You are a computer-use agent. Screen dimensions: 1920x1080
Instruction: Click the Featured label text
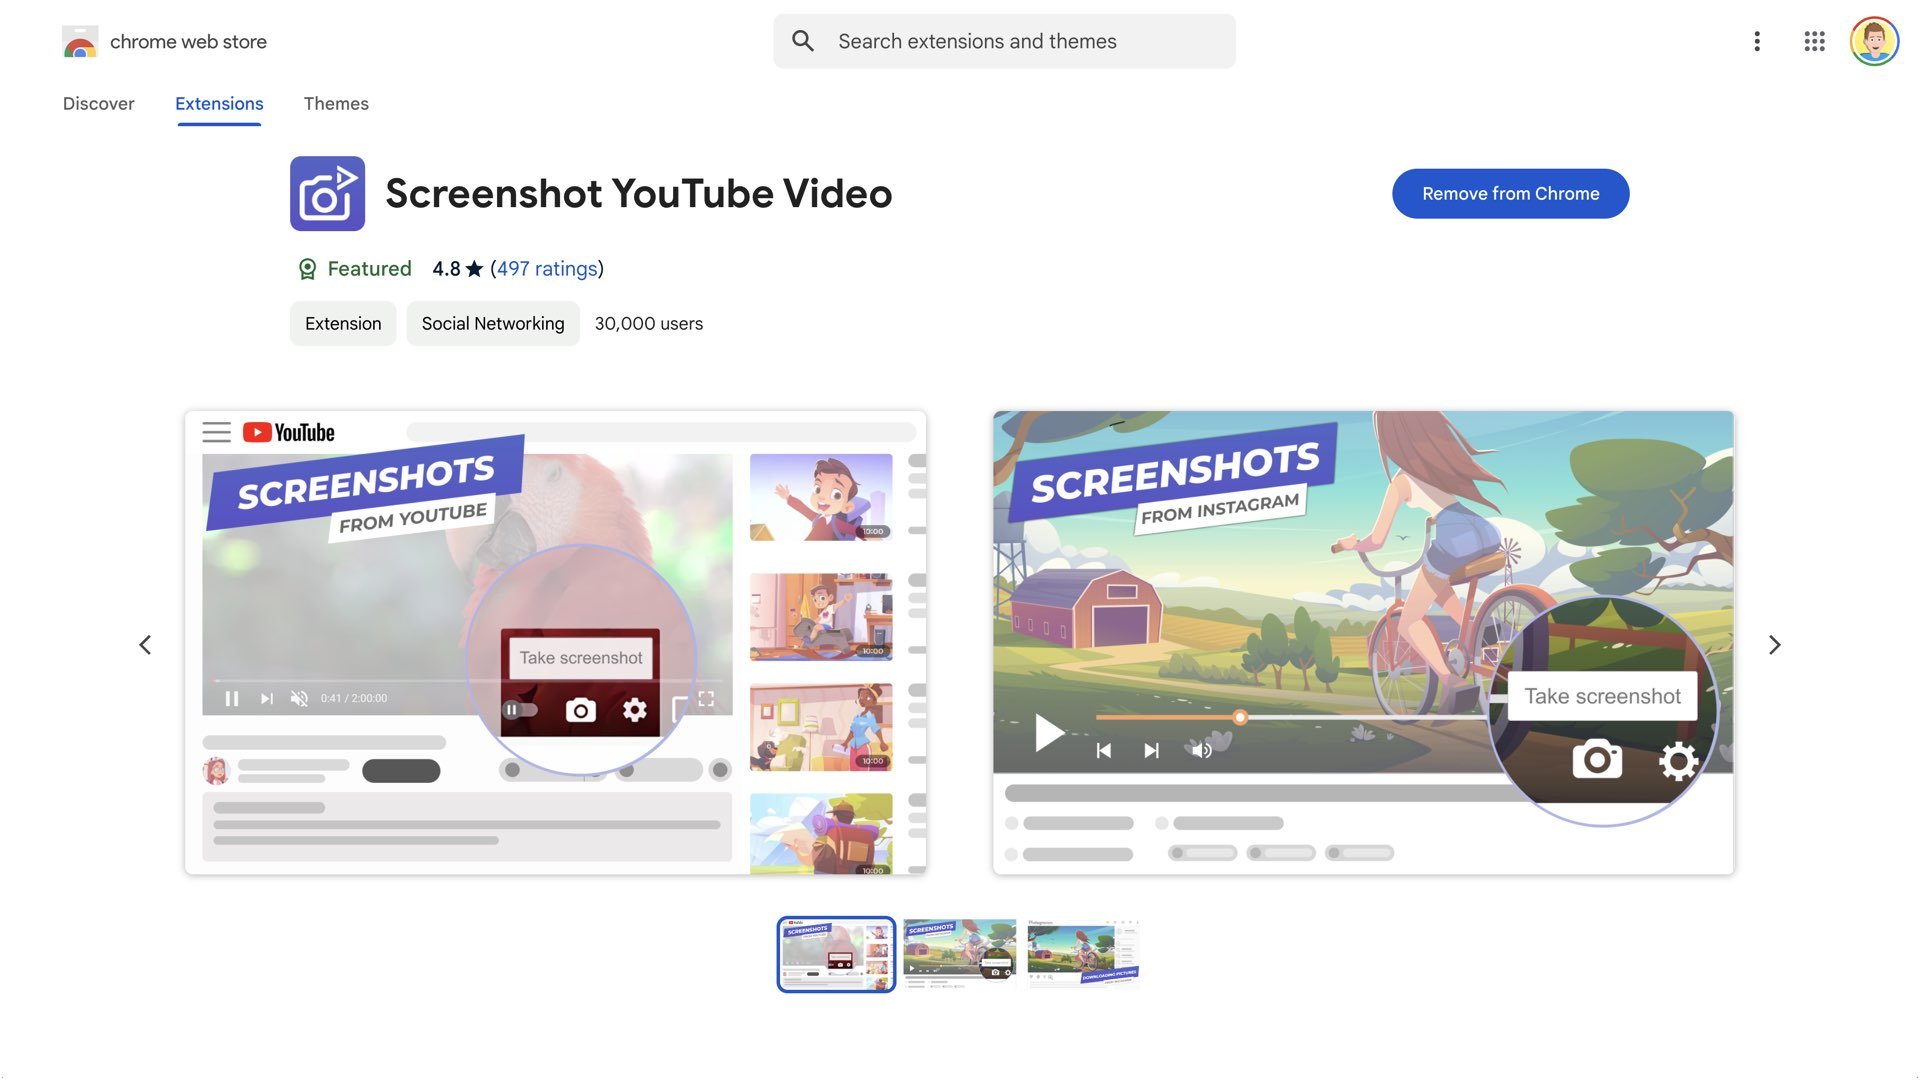[369, 269]
